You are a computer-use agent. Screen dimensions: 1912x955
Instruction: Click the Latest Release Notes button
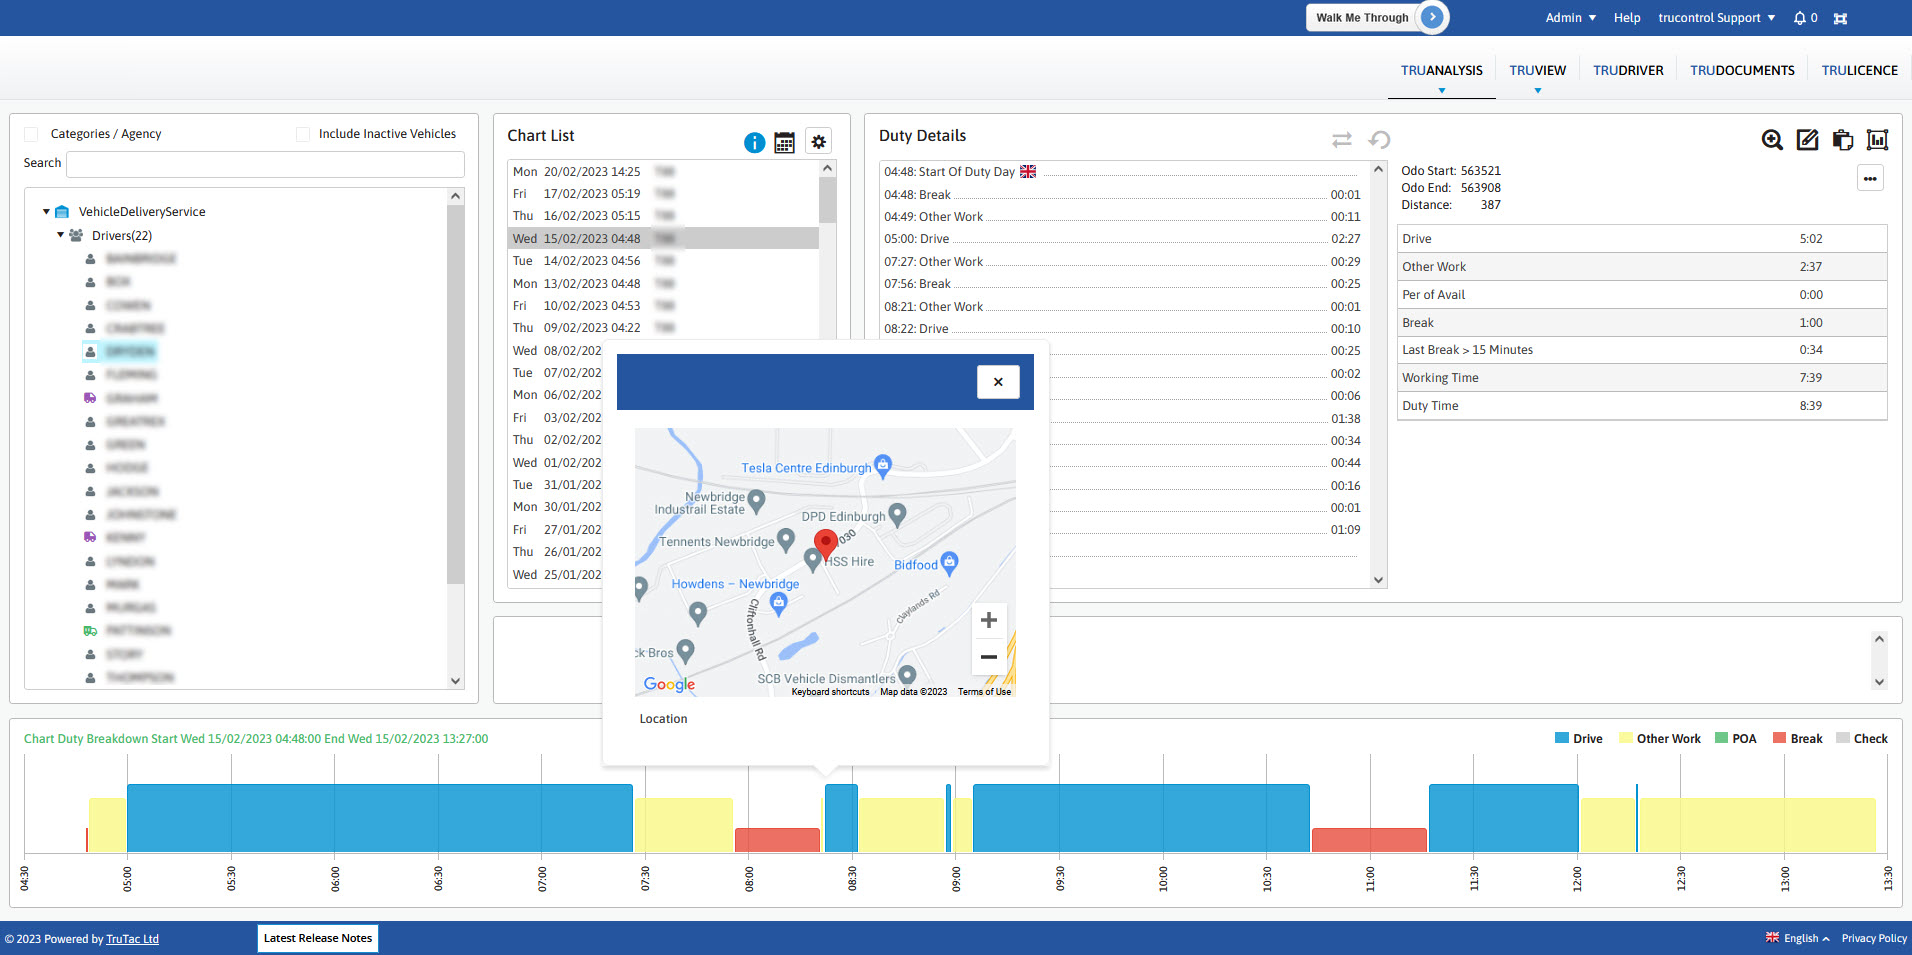[x=318, y=938]
